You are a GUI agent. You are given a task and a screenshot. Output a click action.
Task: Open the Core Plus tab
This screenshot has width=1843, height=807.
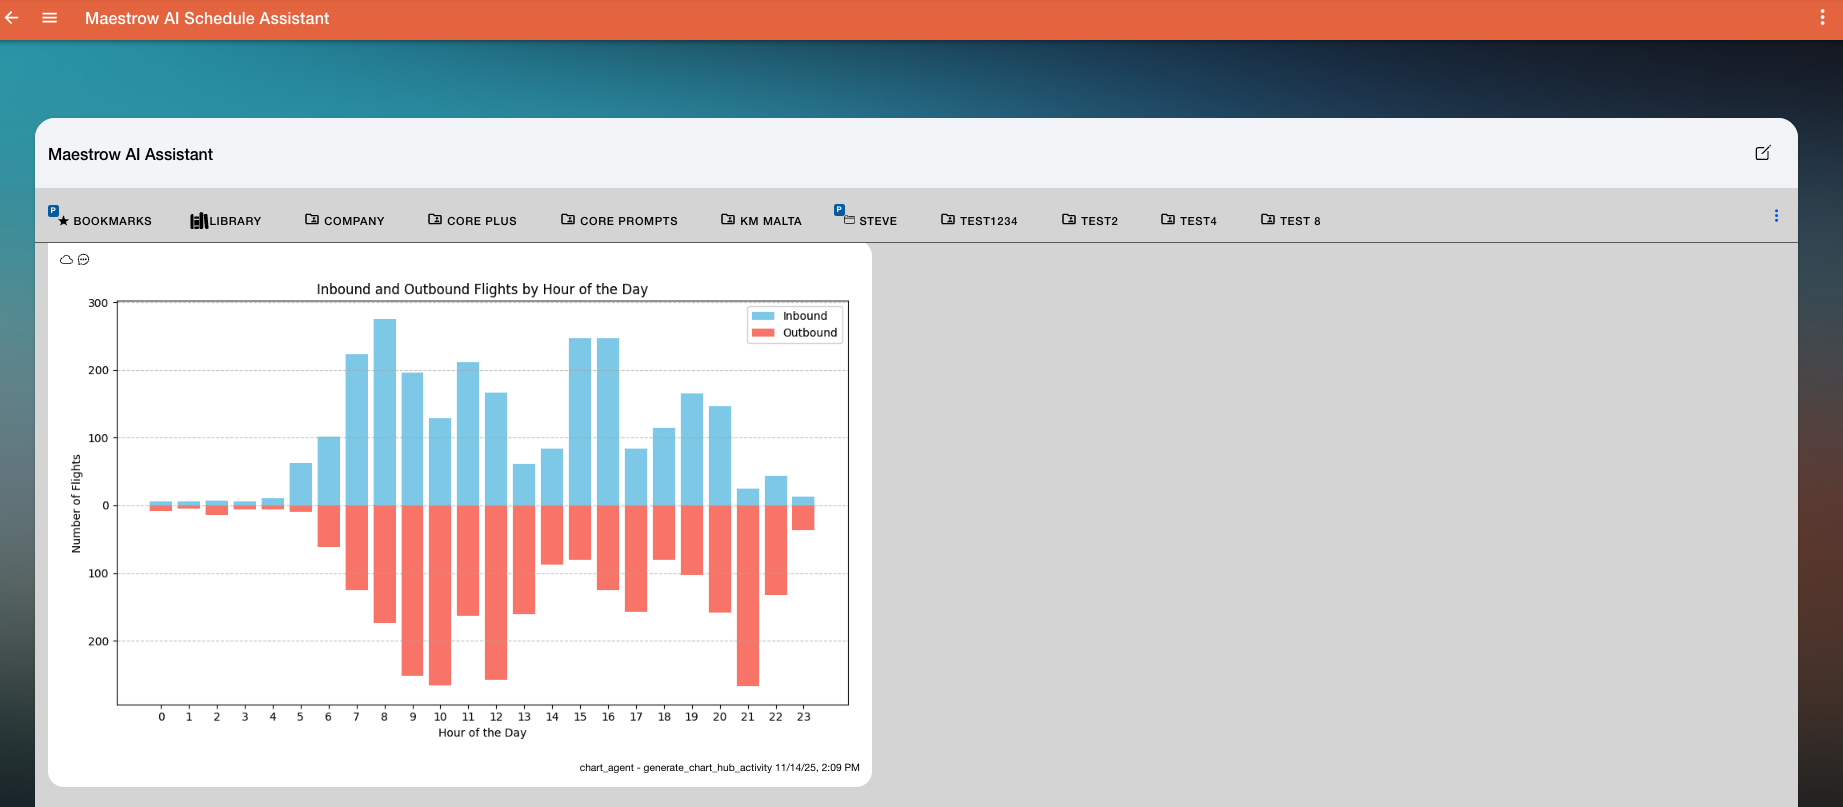coord(472,220)
